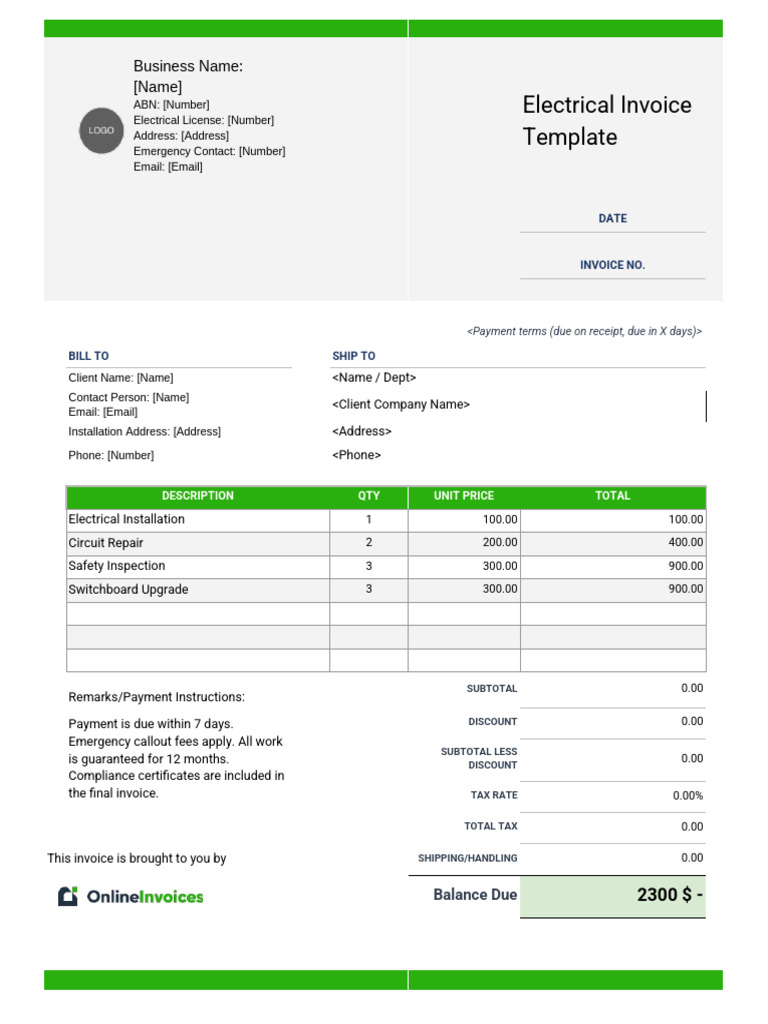Open the OnlineInvoices brand link
The height and width of the screenshot is (1024, 768).
pos(131,896)
